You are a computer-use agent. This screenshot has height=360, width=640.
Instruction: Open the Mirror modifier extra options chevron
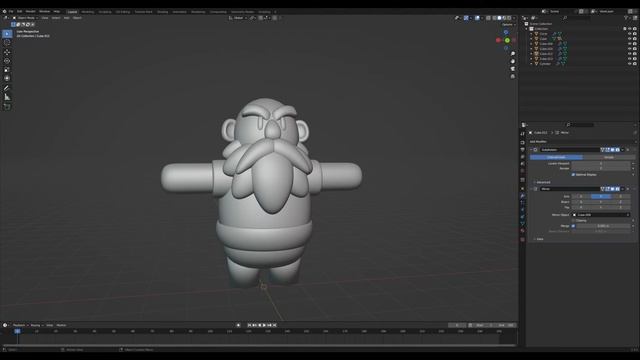[x=622, y=189]
